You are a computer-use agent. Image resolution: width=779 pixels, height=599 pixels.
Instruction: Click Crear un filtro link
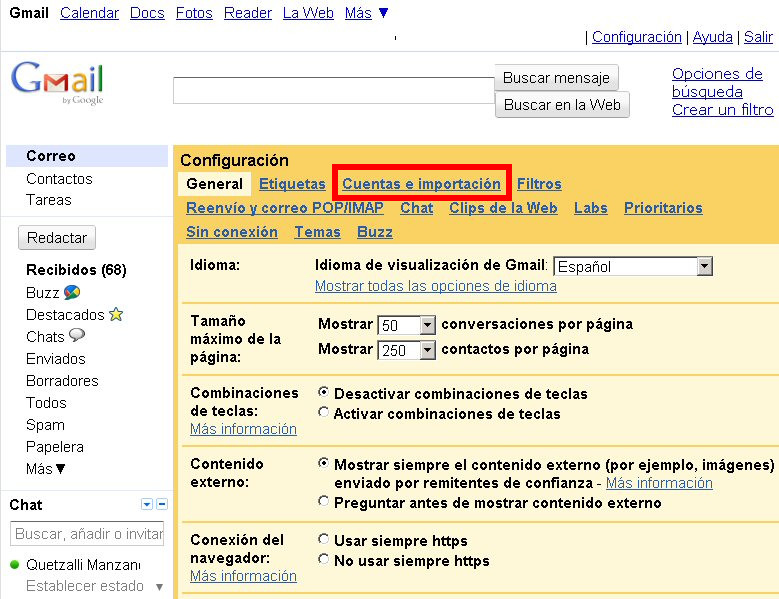(x=722, y=109)
